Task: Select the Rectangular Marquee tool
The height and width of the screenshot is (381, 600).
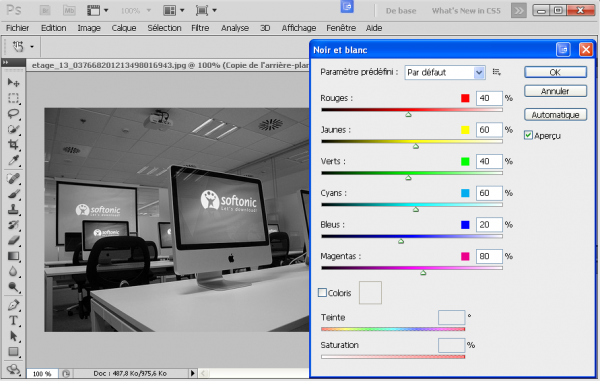Action: pyautogui.click(x=13, y=98)
